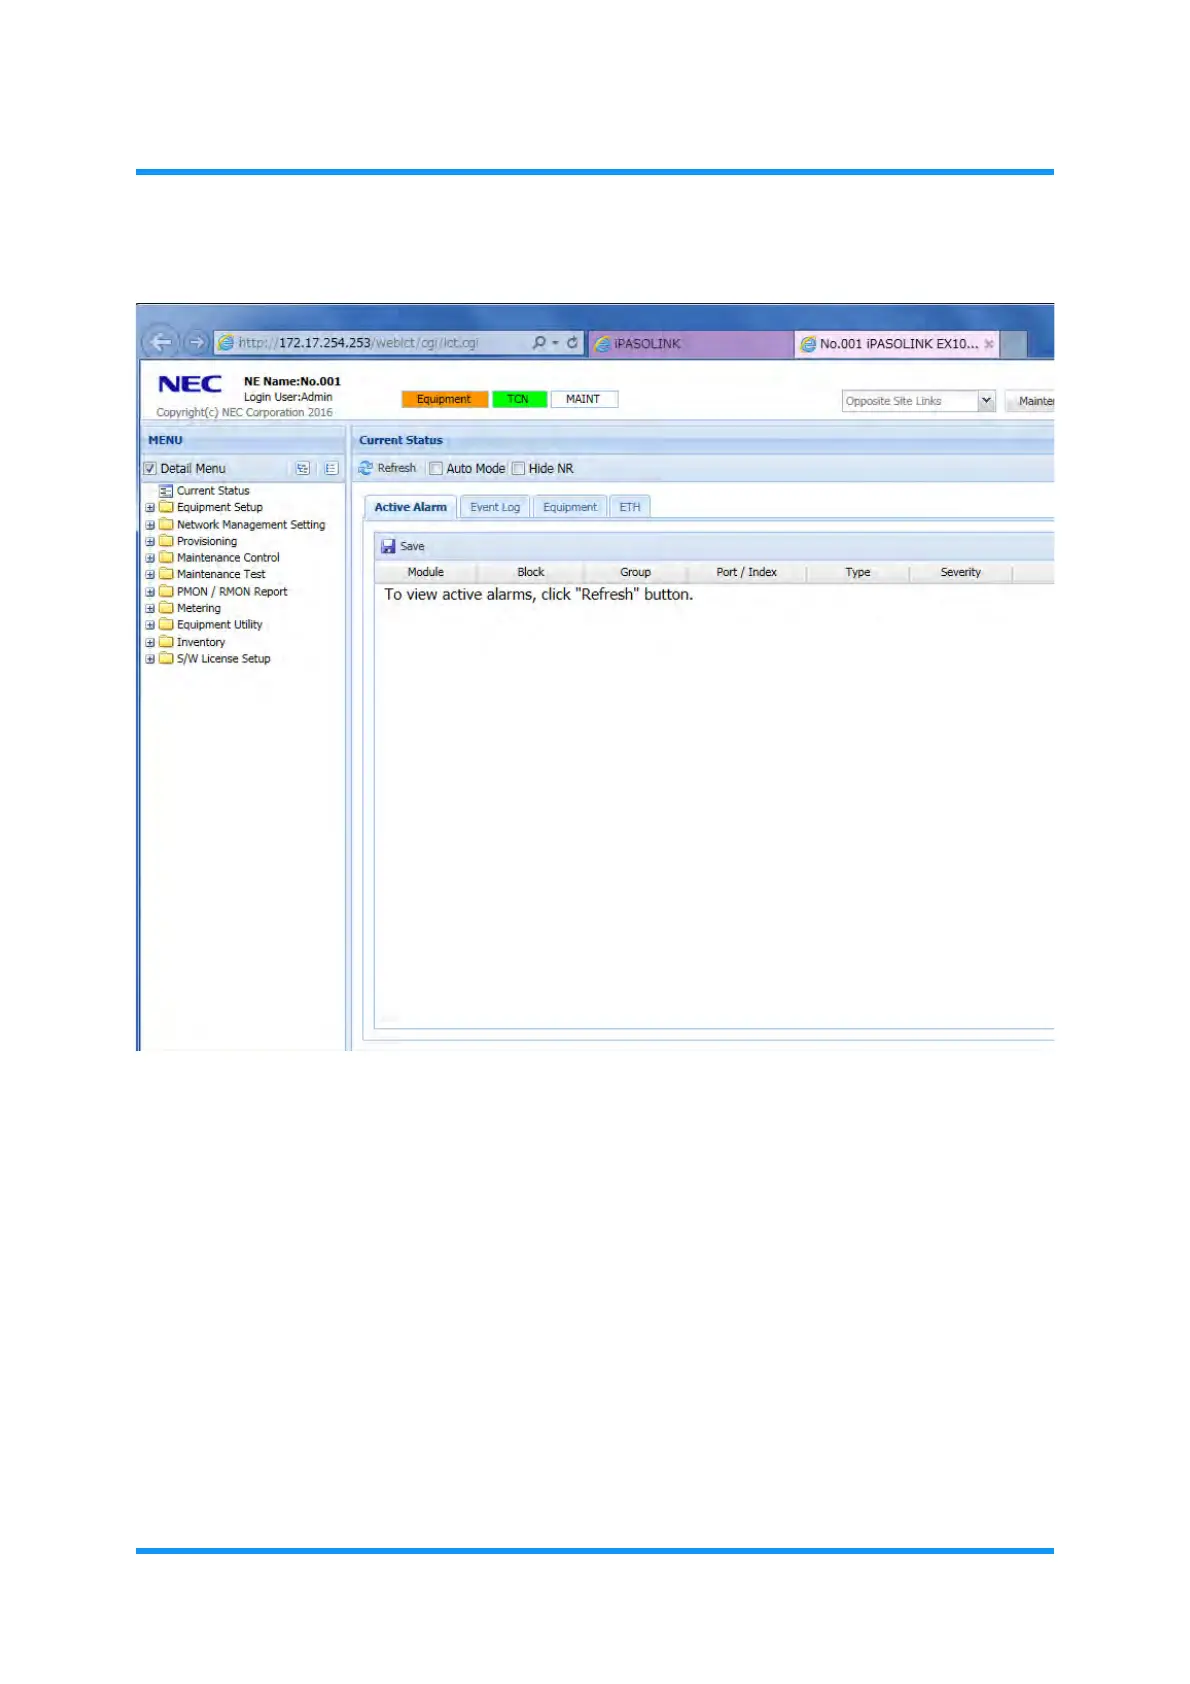Viewport: 1190px width, 1684px height.
Task: Click the Block column header
Action: [x=531, y=572]
